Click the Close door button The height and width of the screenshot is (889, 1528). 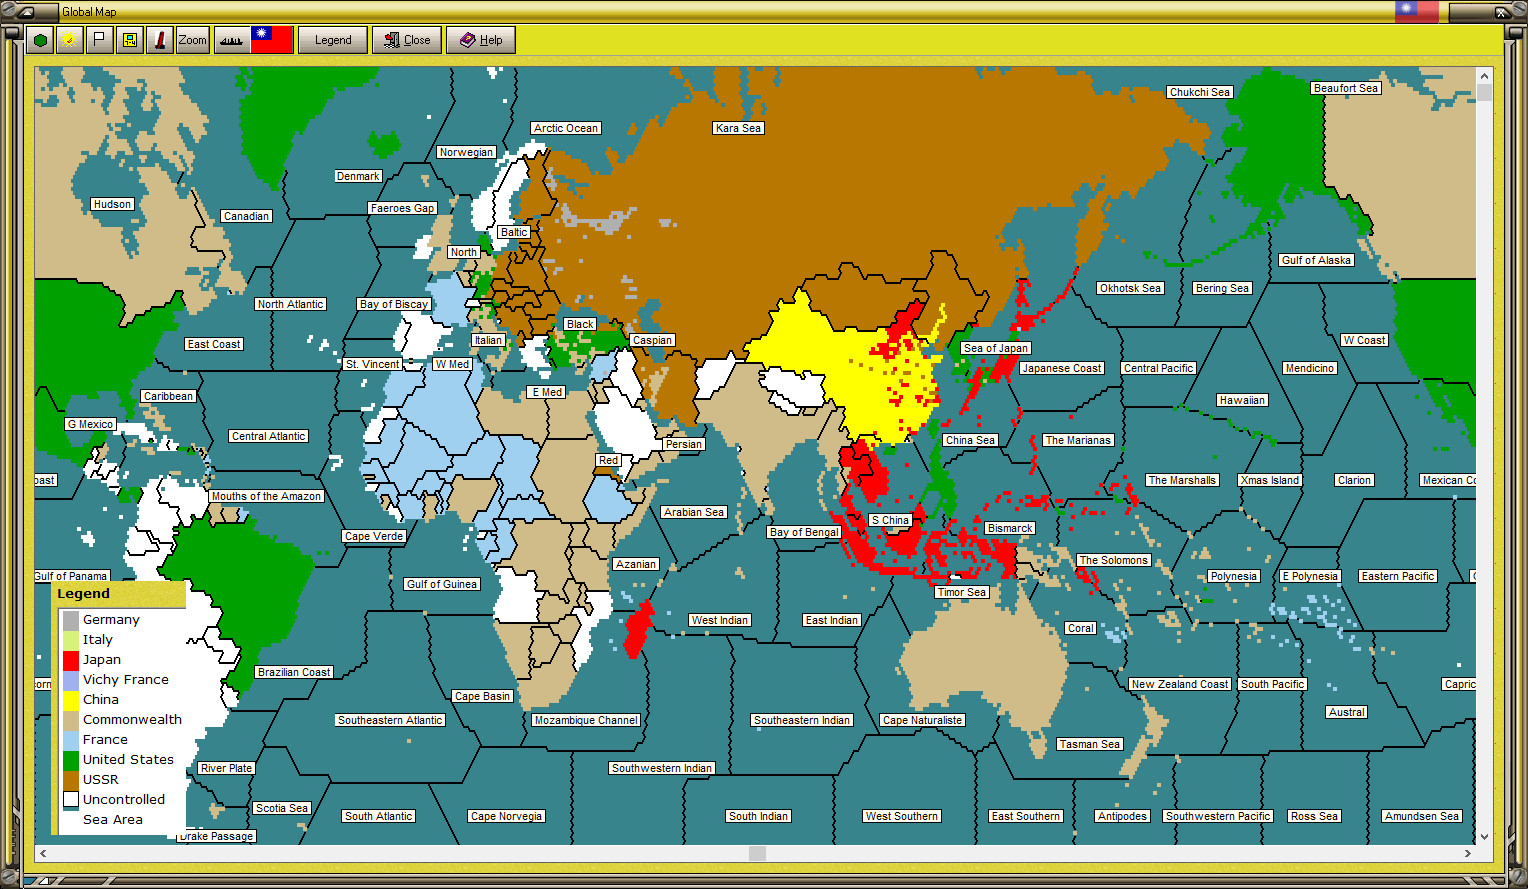click(406, 40)
